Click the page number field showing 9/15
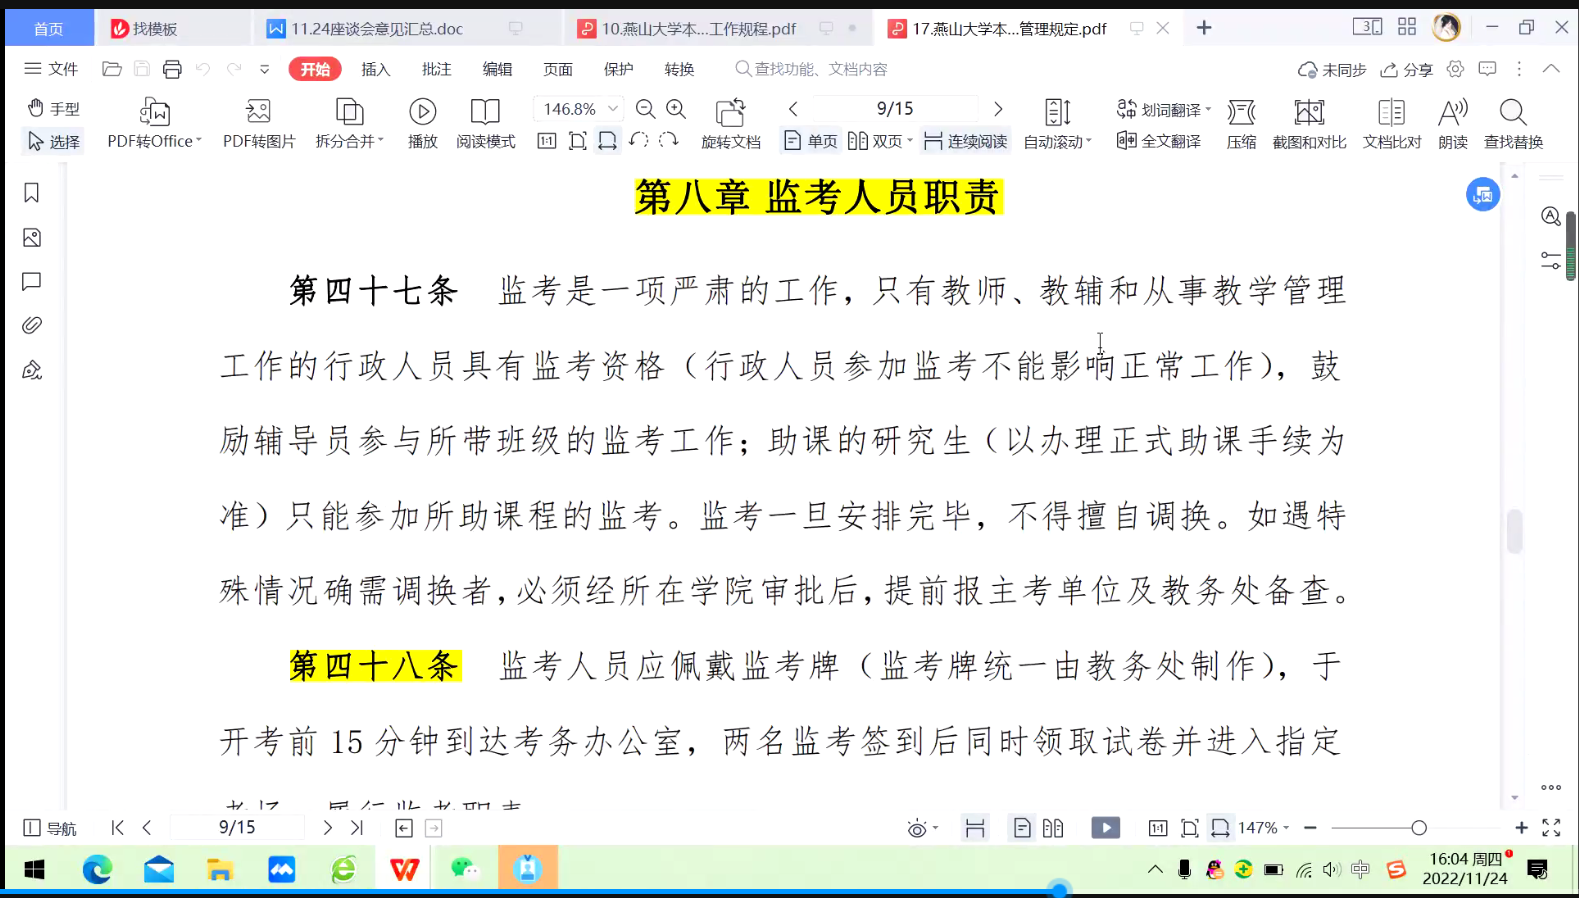This screenshot has height=898, width=1579. [894, 108]
